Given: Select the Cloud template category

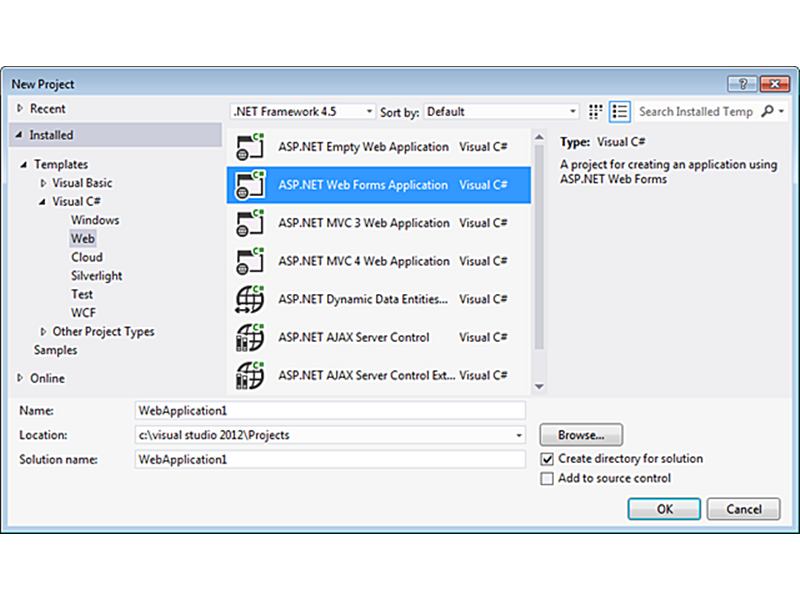Looking at the screenshot, I should pyautogui.click(x=87, y=257).
